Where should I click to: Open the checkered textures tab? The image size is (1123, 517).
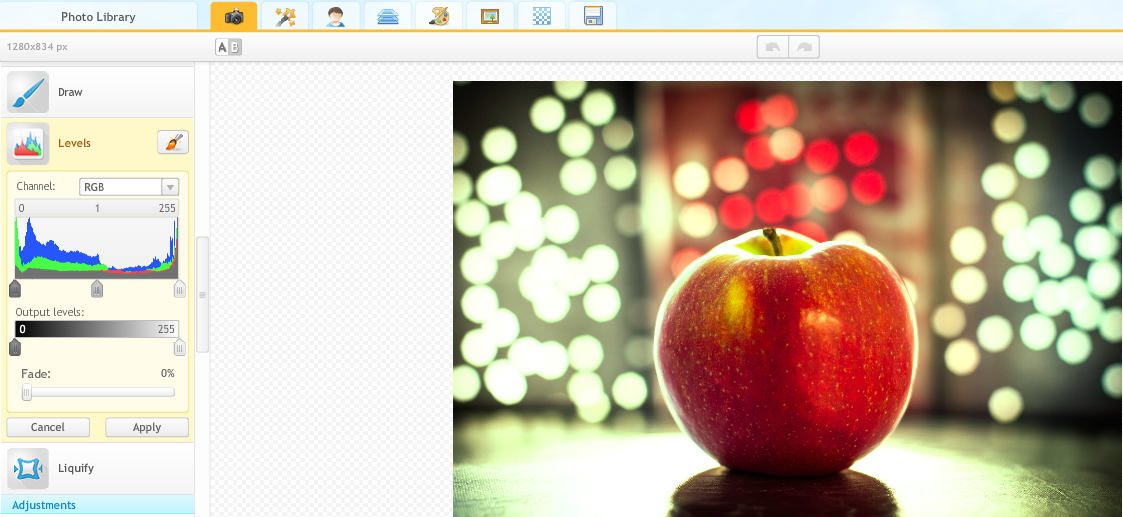coord(541,16)
